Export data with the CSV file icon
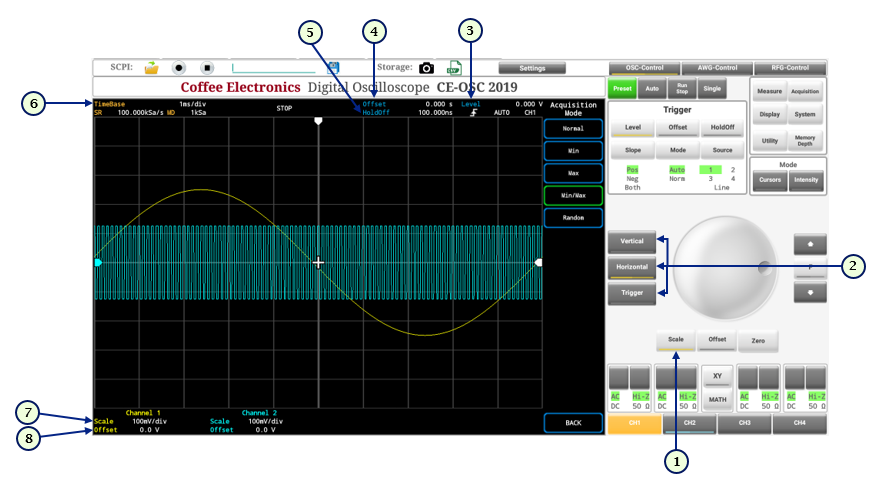 [453, 68]
